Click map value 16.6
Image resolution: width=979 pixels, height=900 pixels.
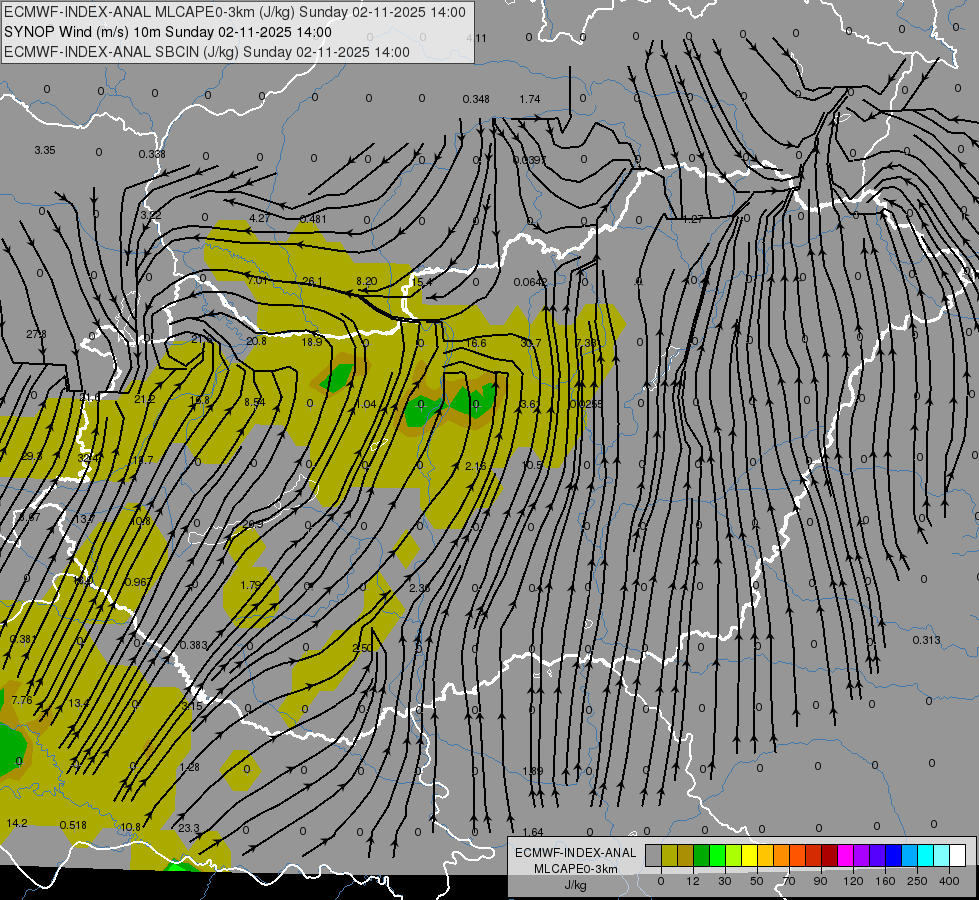pyautogui.click(x=476, y=343)
